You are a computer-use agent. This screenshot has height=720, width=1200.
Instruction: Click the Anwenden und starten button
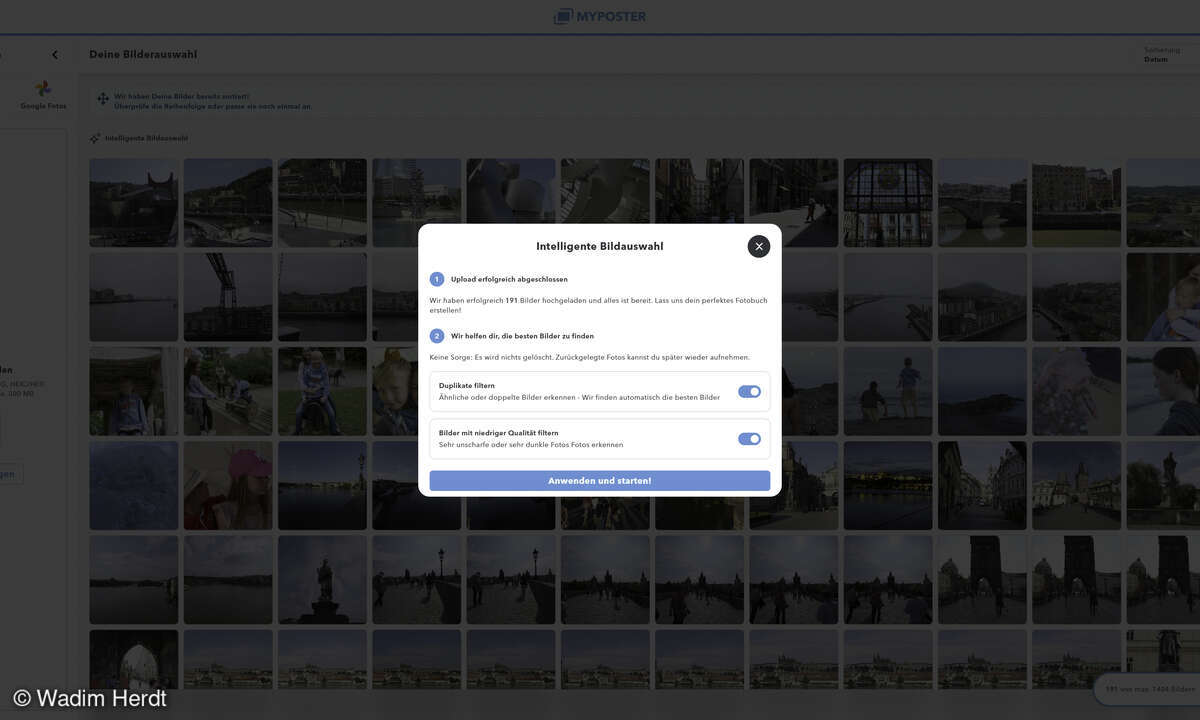599,481
